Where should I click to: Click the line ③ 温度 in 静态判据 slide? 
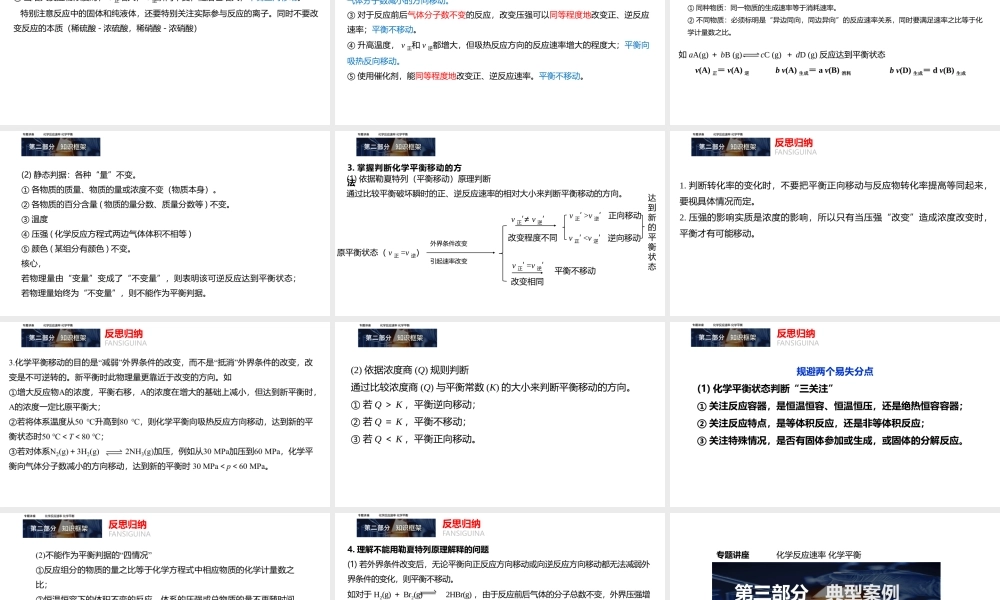[x=34, y=219]
